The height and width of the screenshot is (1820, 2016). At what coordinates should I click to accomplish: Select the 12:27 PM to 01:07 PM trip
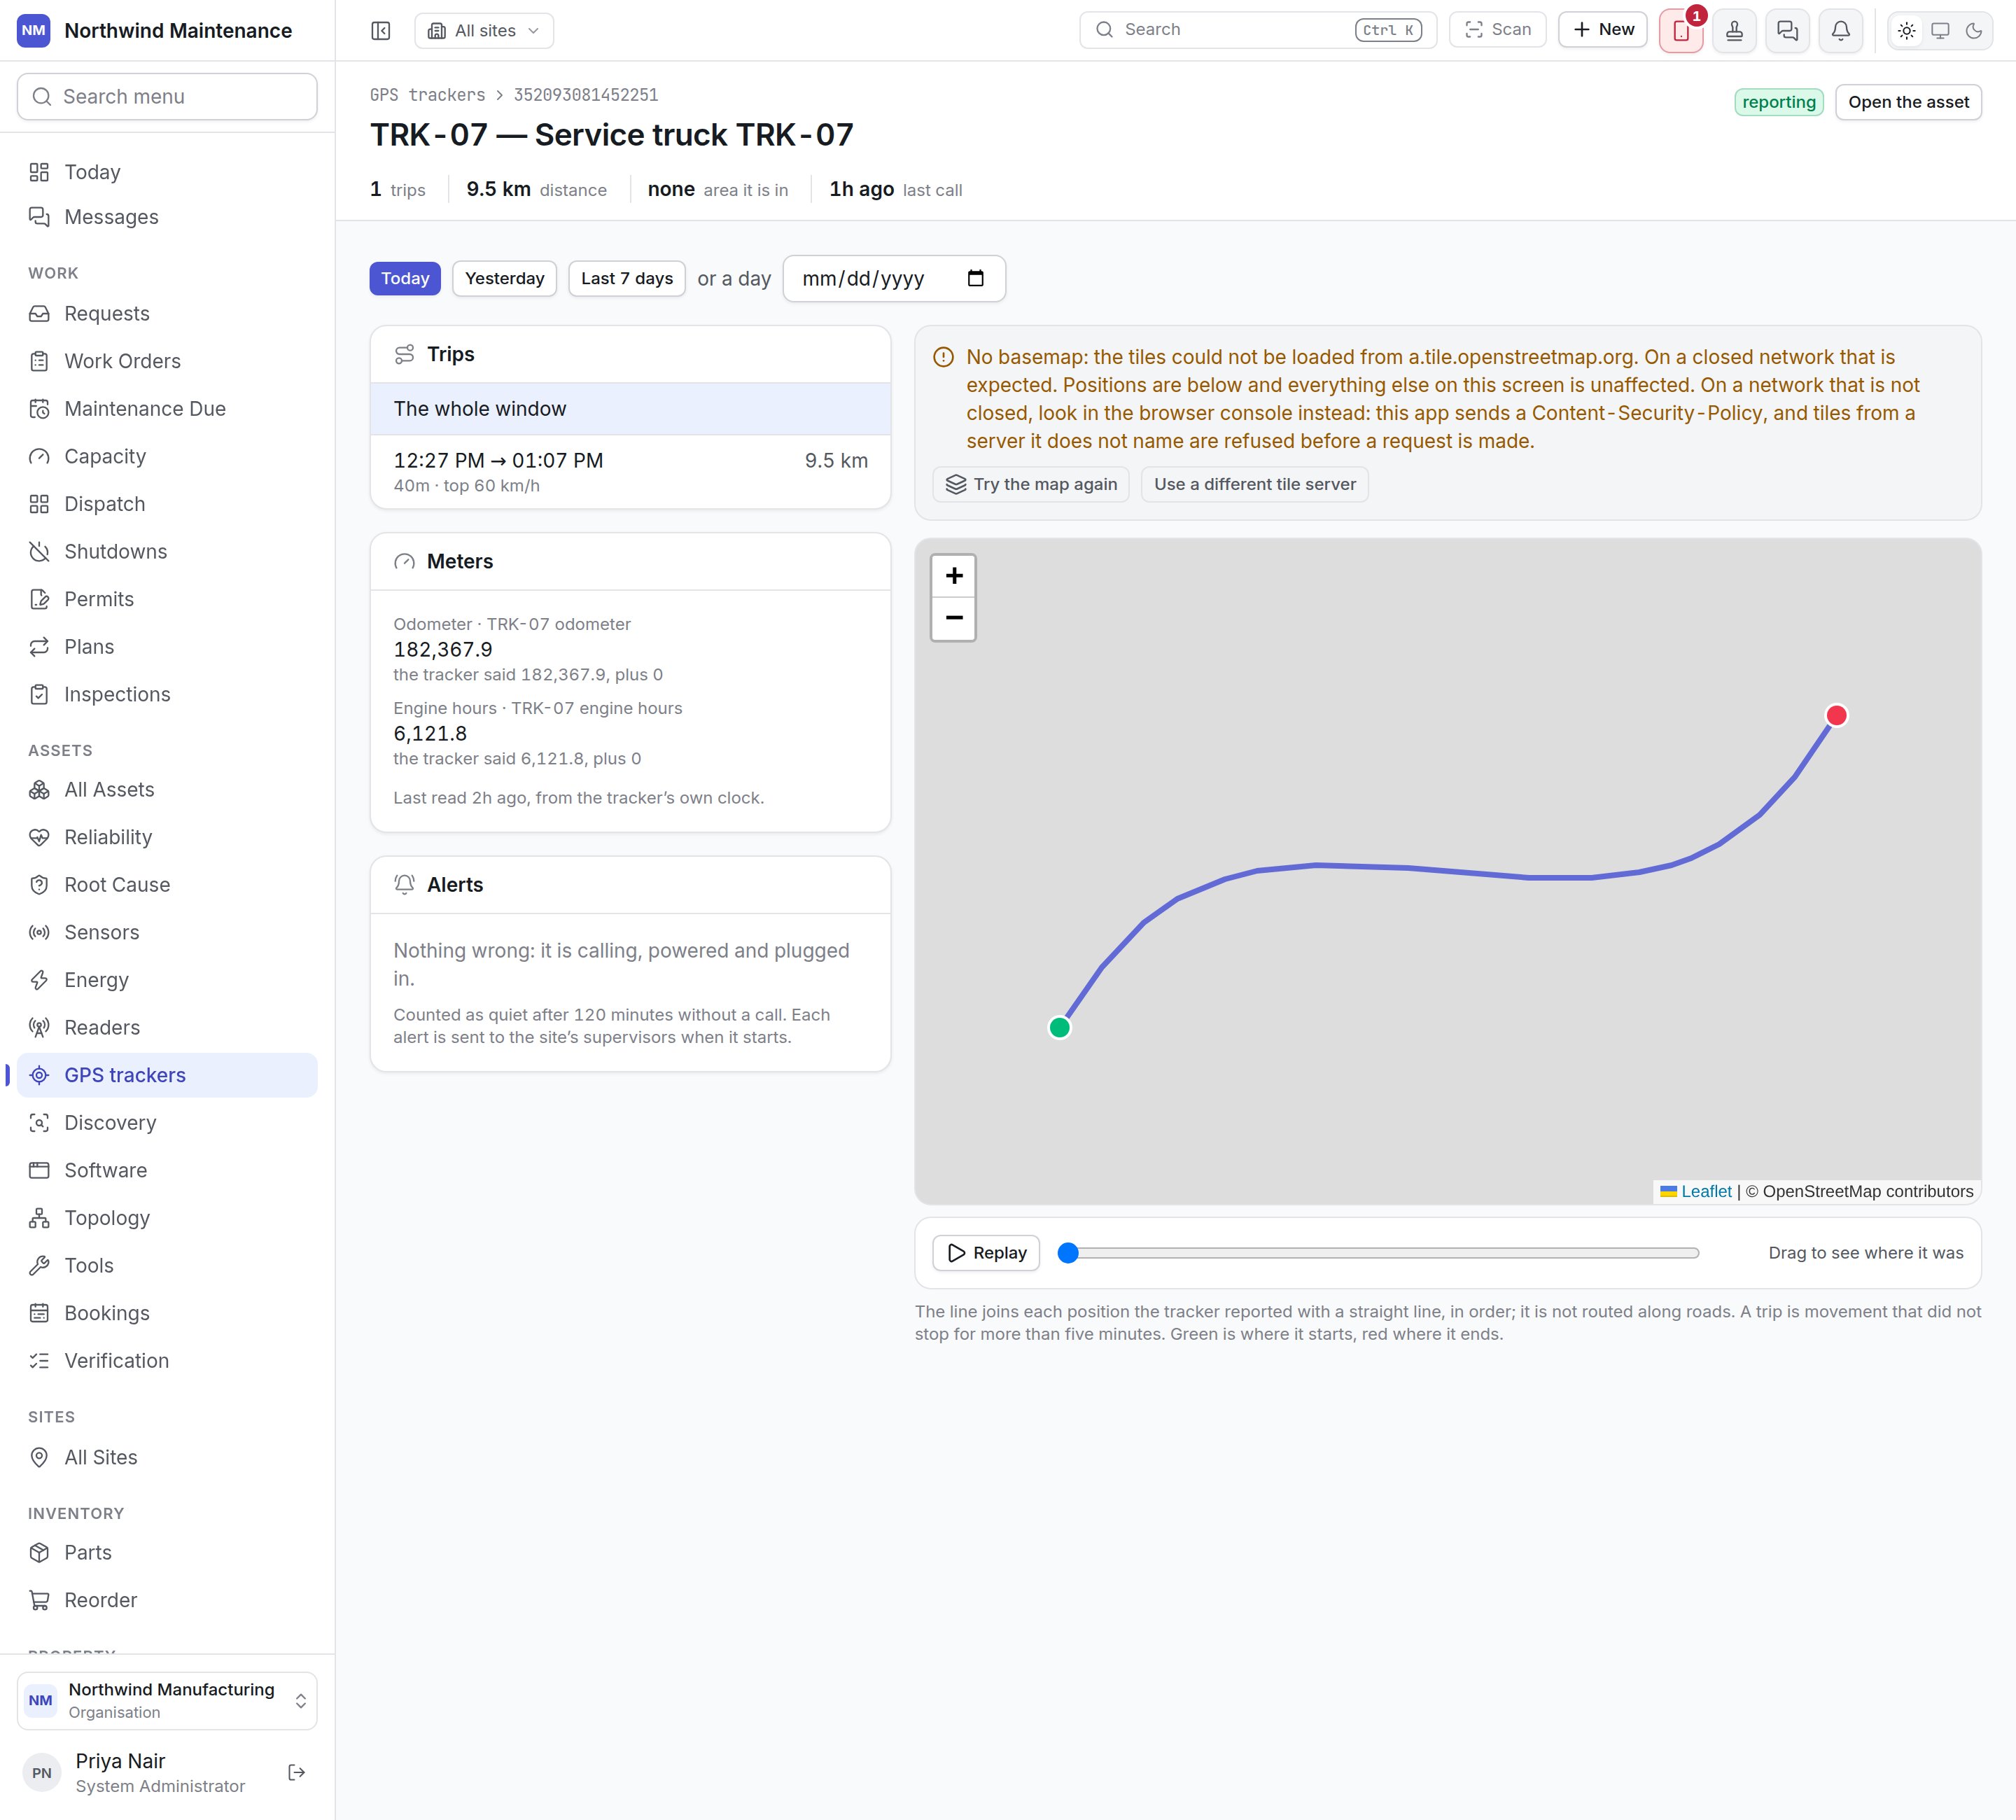[630, 472]
